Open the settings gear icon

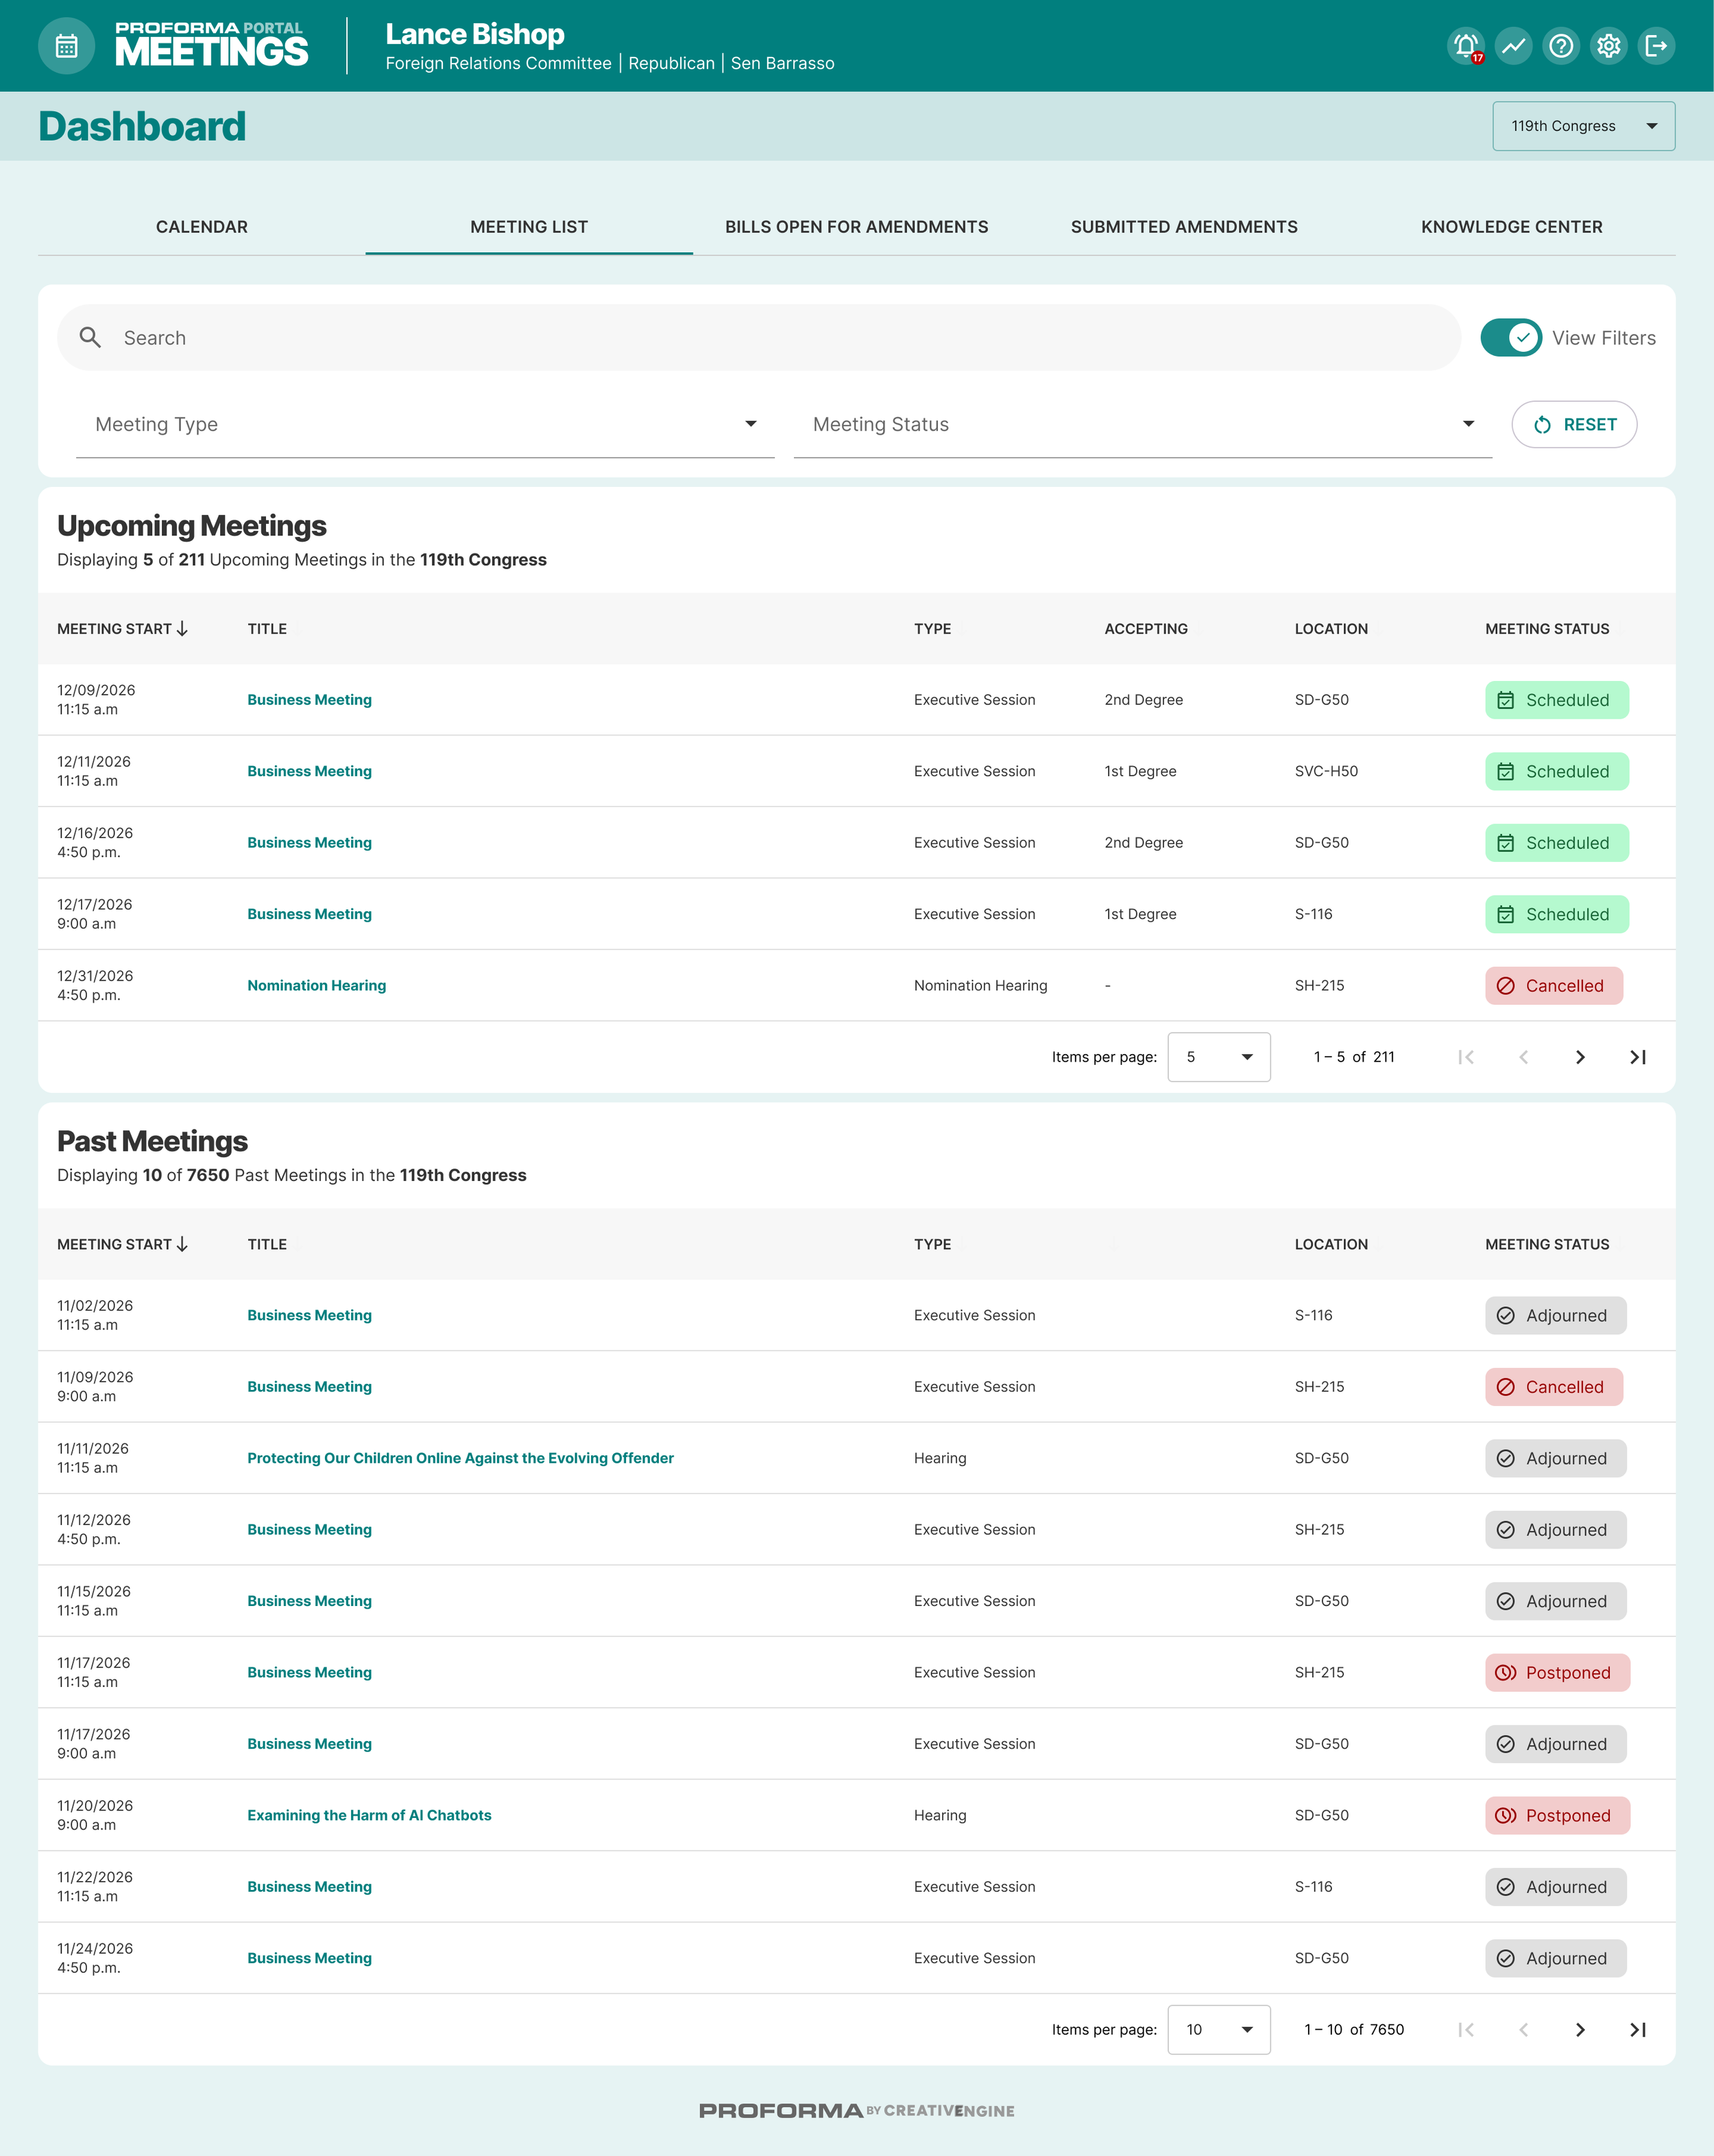1608,46
